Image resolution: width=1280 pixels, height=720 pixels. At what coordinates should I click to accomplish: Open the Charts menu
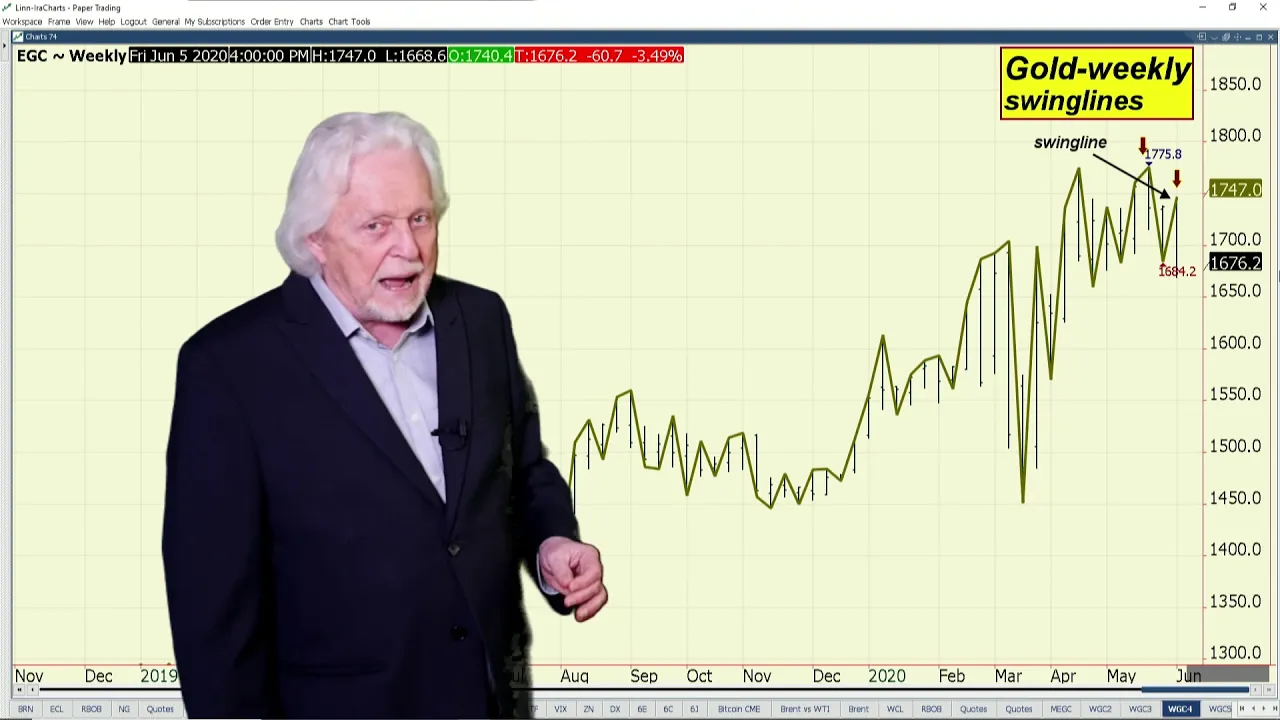(311, 21)
